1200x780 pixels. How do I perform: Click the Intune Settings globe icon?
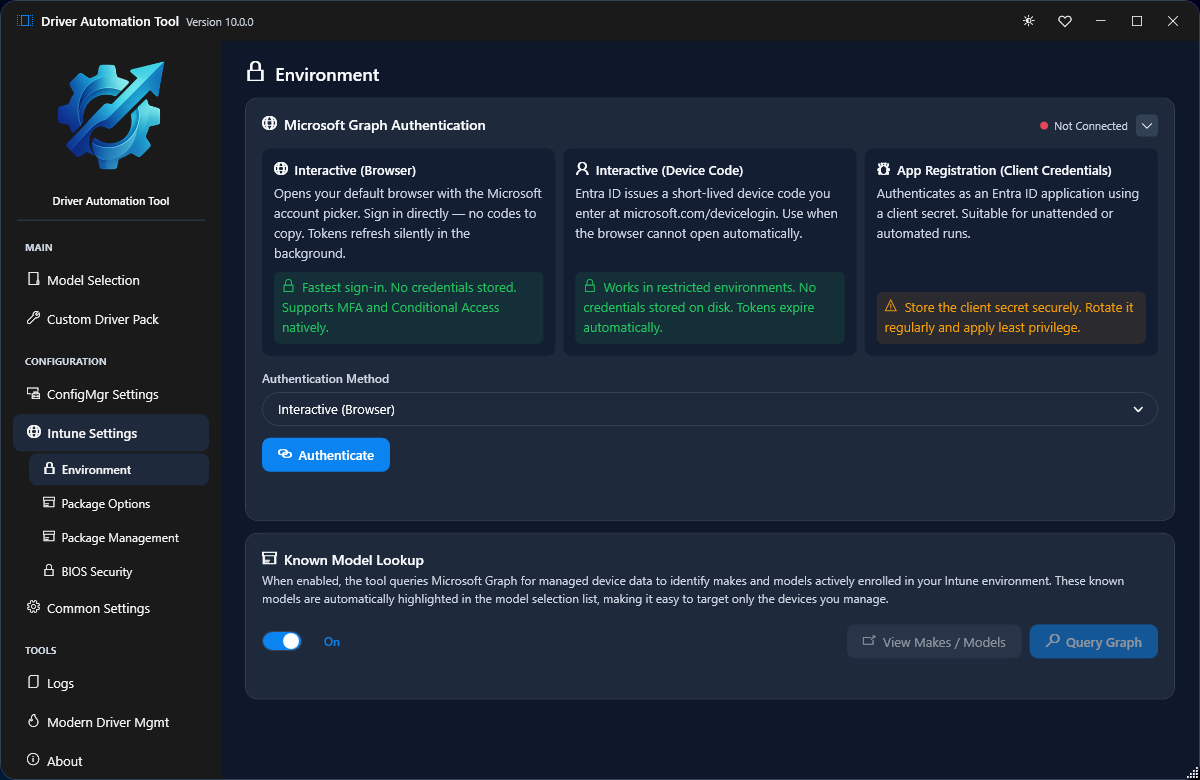pyautogui.click(x=33, y=433)
